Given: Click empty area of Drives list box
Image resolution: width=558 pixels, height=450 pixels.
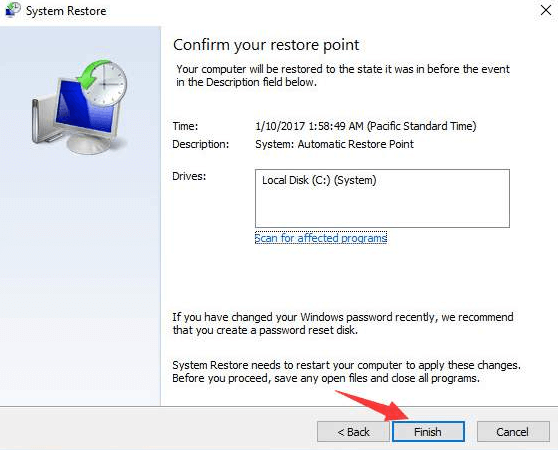Looking at the screenshot, I should click(382, 208).
